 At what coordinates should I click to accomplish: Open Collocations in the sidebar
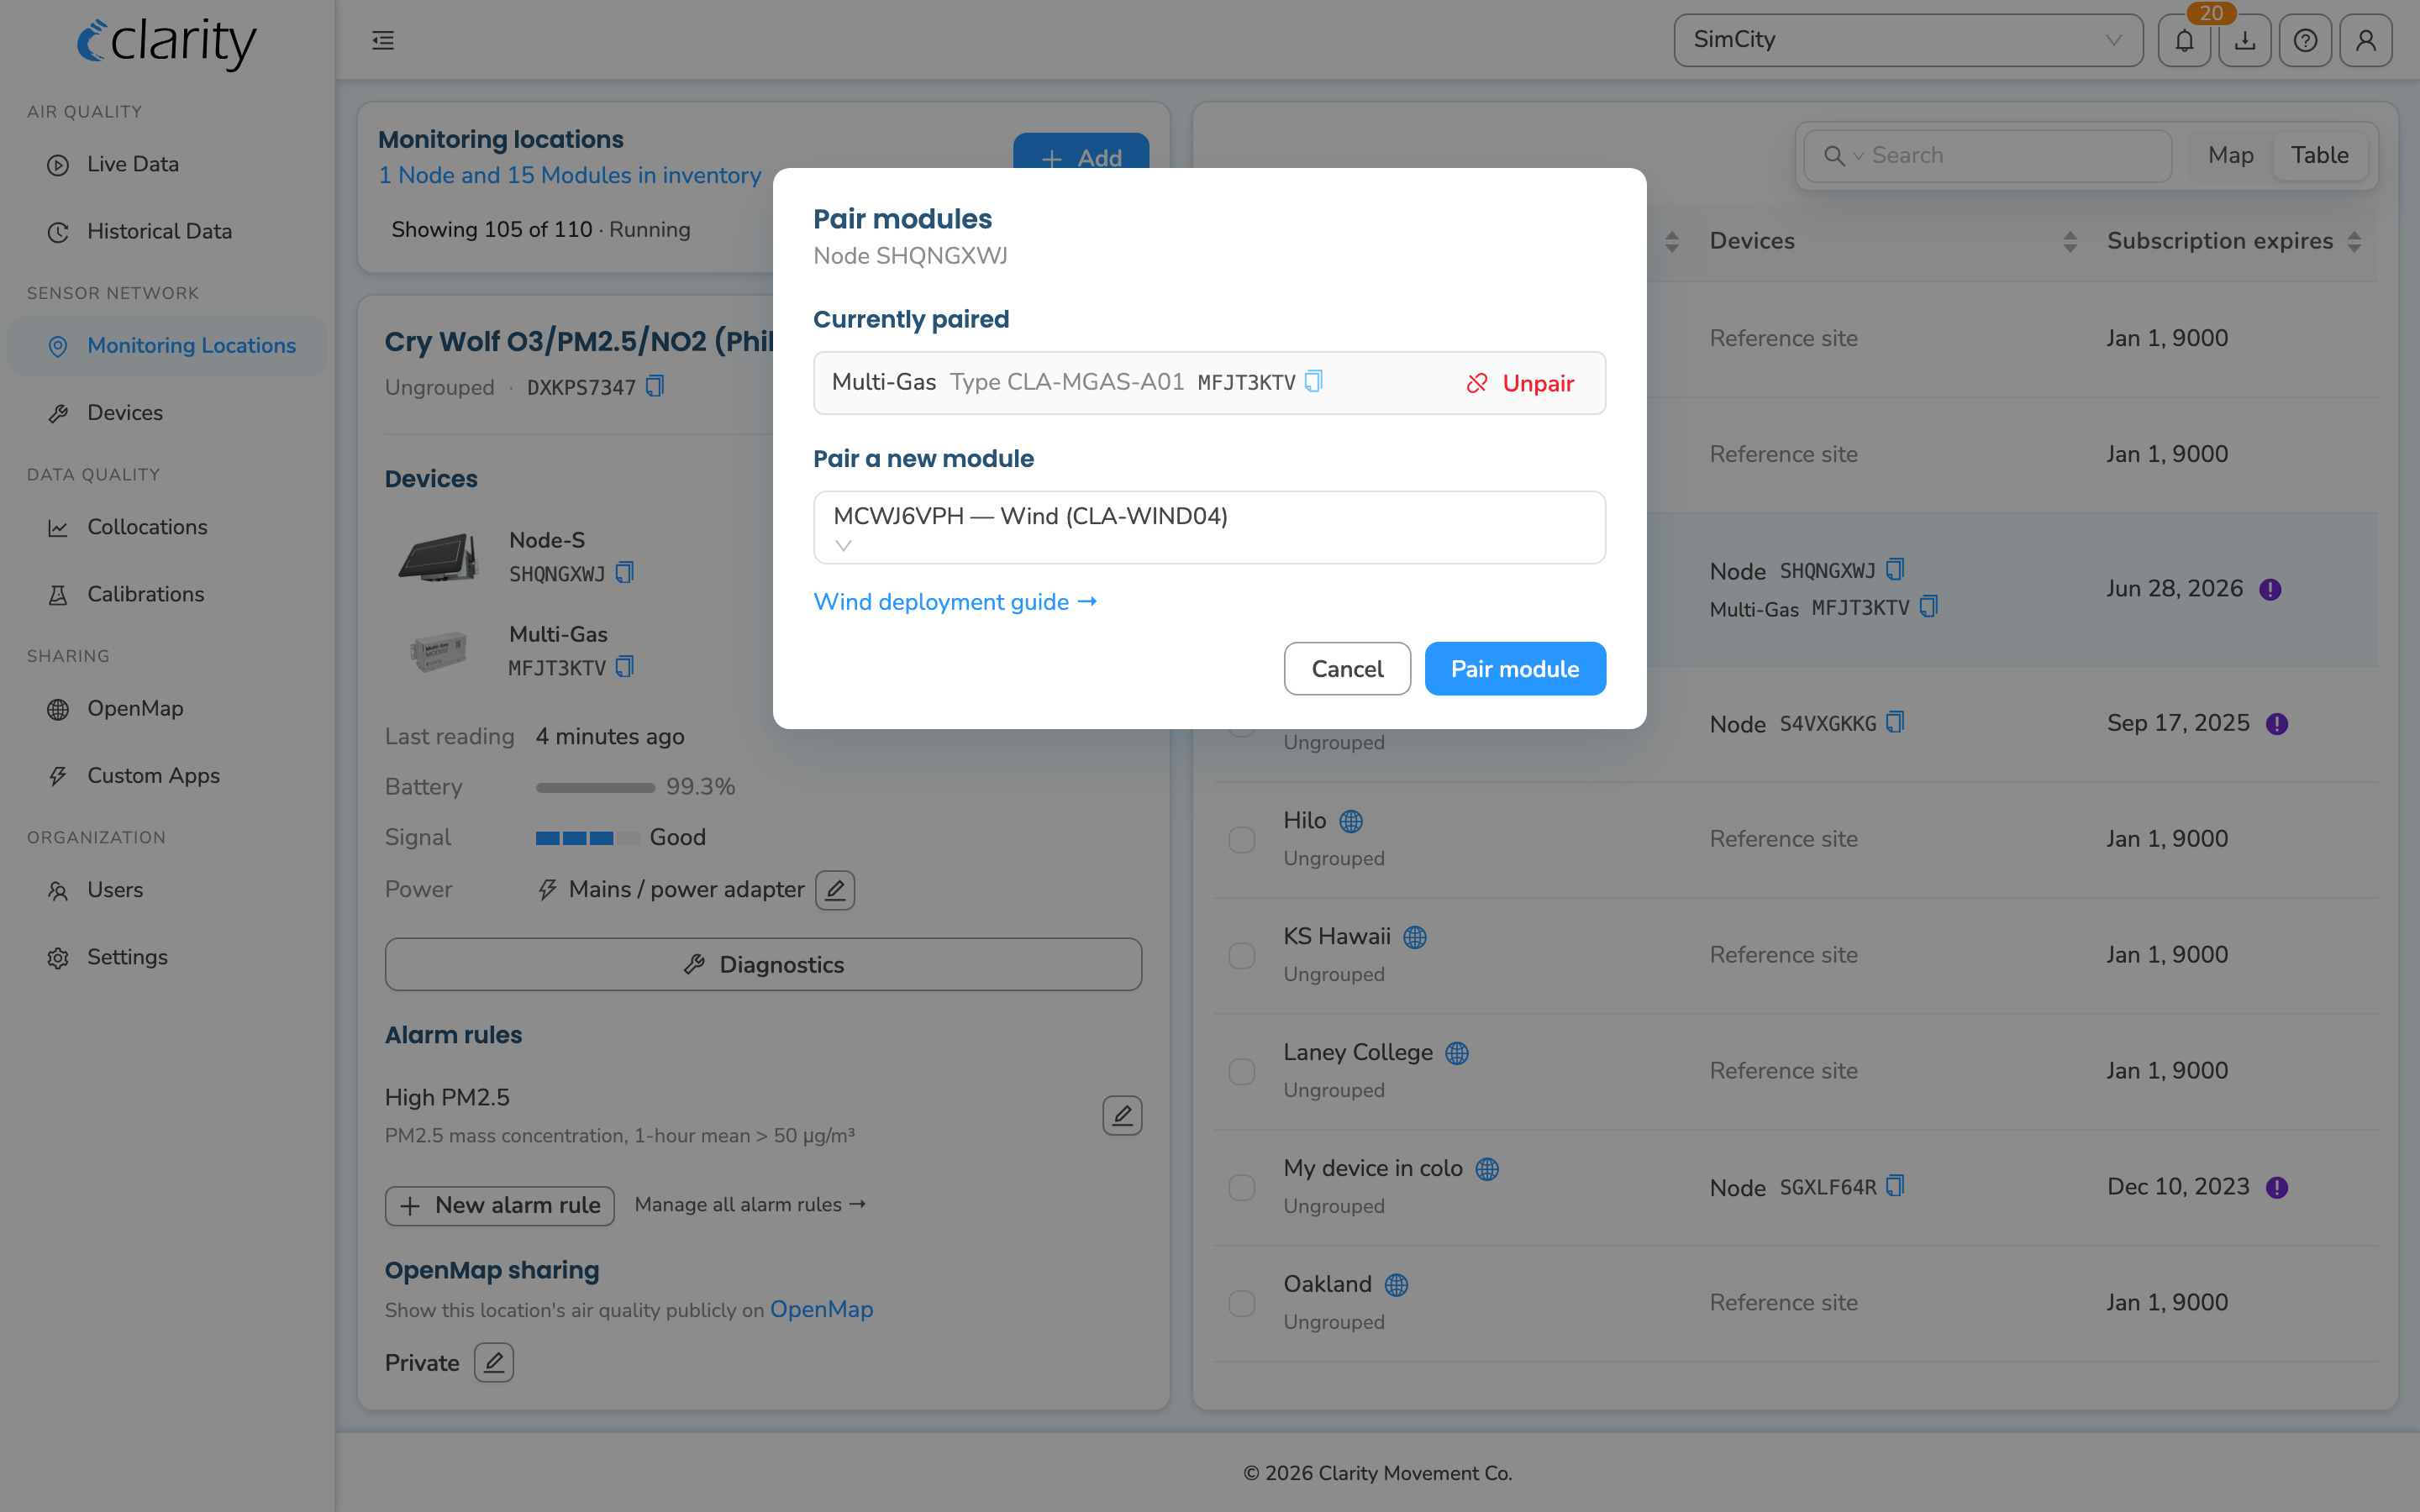[167, 527]
